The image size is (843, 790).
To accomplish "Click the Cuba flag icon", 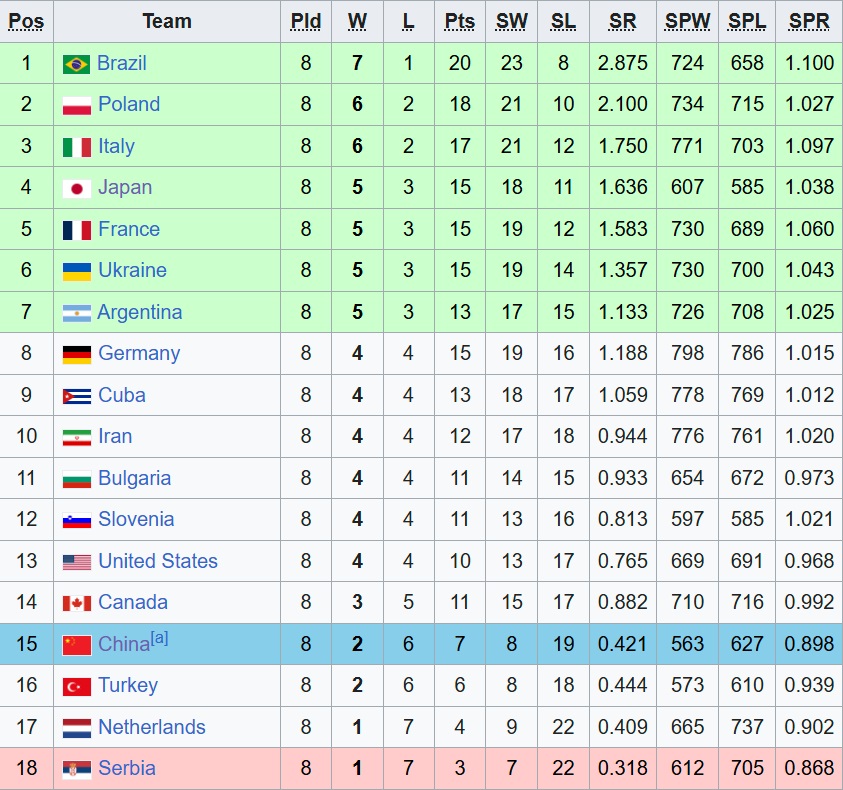I will [76, 396].
